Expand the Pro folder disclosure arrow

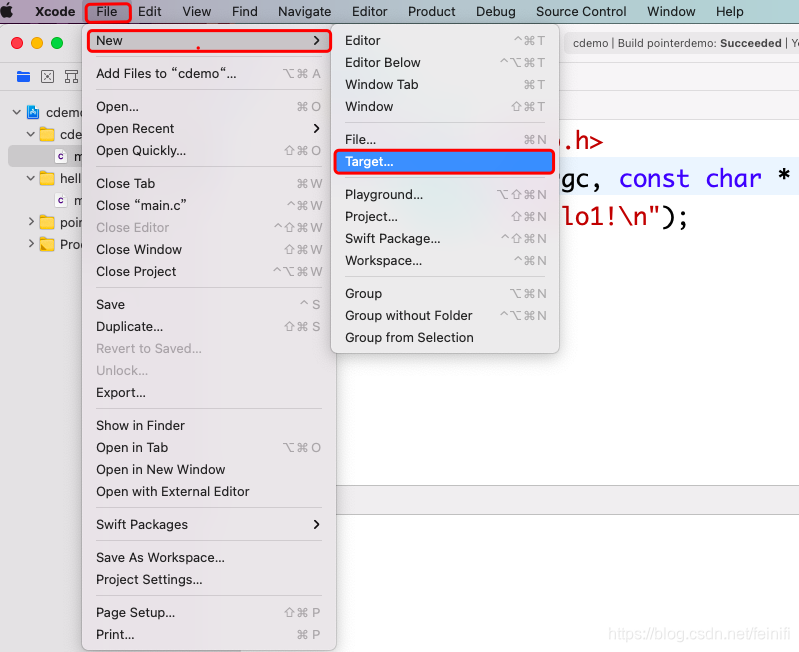coord(31,244)
